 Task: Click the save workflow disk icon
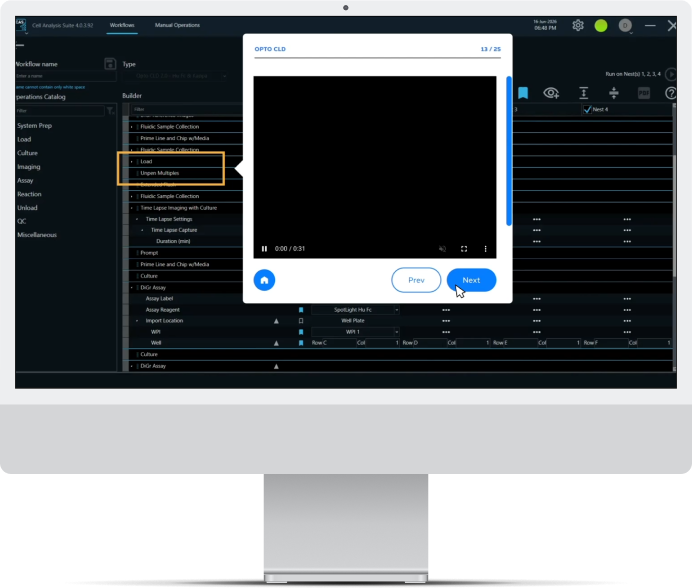(110, 64)
